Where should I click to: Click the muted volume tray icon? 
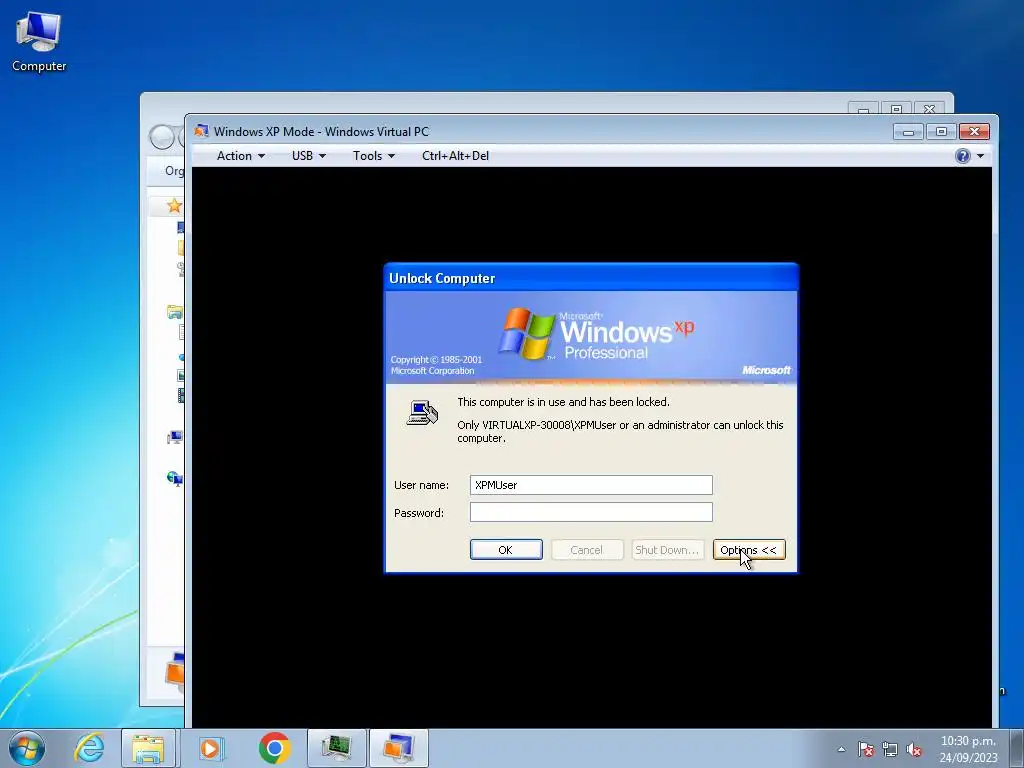click(914, 749)
